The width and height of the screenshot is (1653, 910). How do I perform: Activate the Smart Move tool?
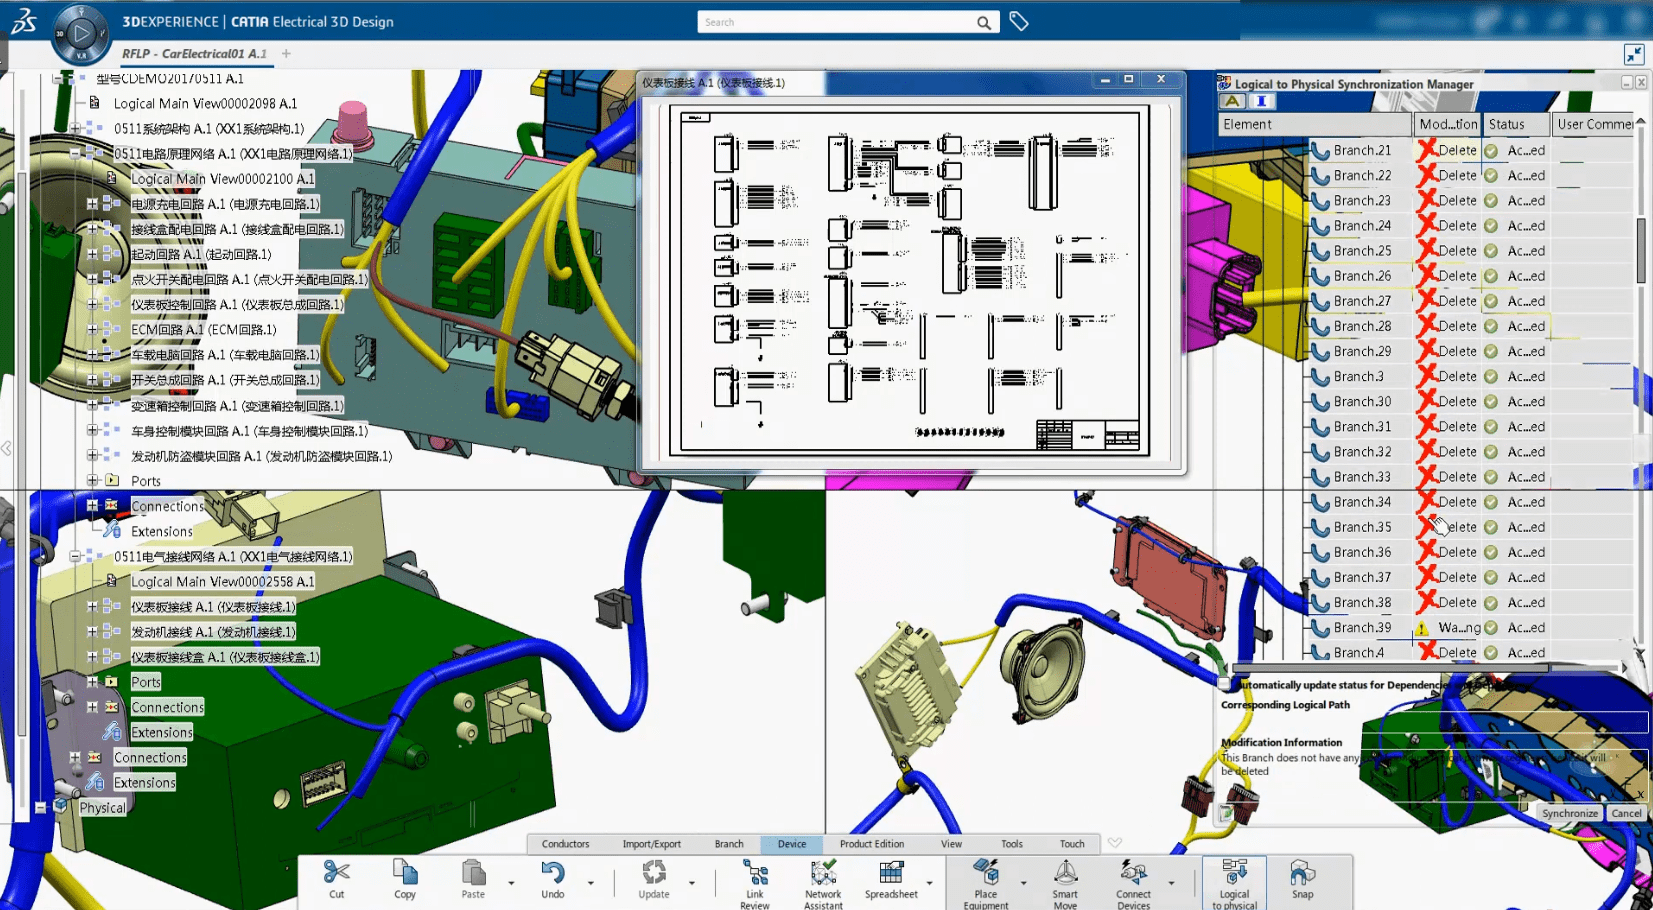point(1065,883)
